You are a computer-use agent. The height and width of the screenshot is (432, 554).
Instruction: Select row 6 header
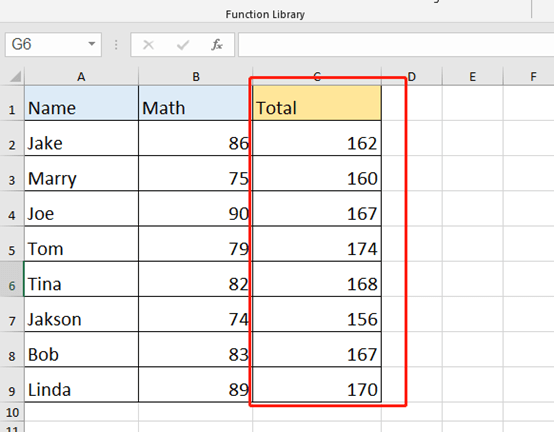click(12, 279)
